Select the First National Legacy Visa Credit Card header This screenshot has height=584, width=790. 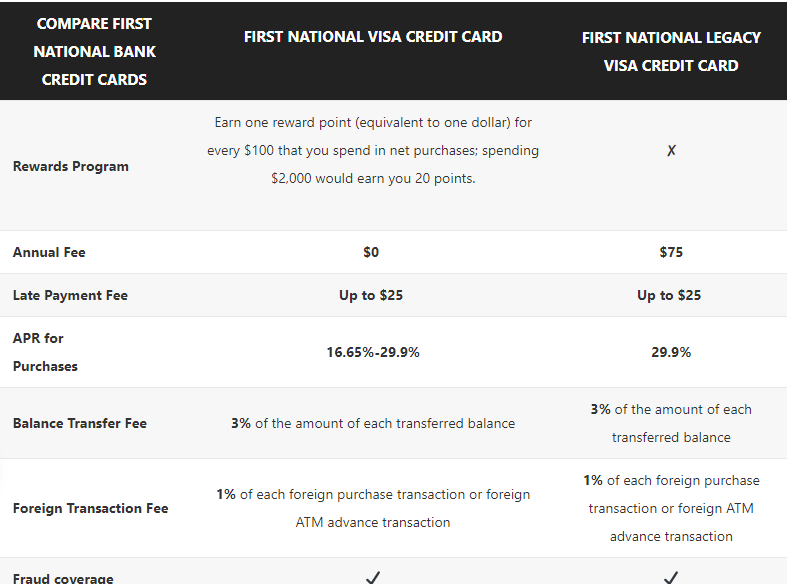pos(671,51)
